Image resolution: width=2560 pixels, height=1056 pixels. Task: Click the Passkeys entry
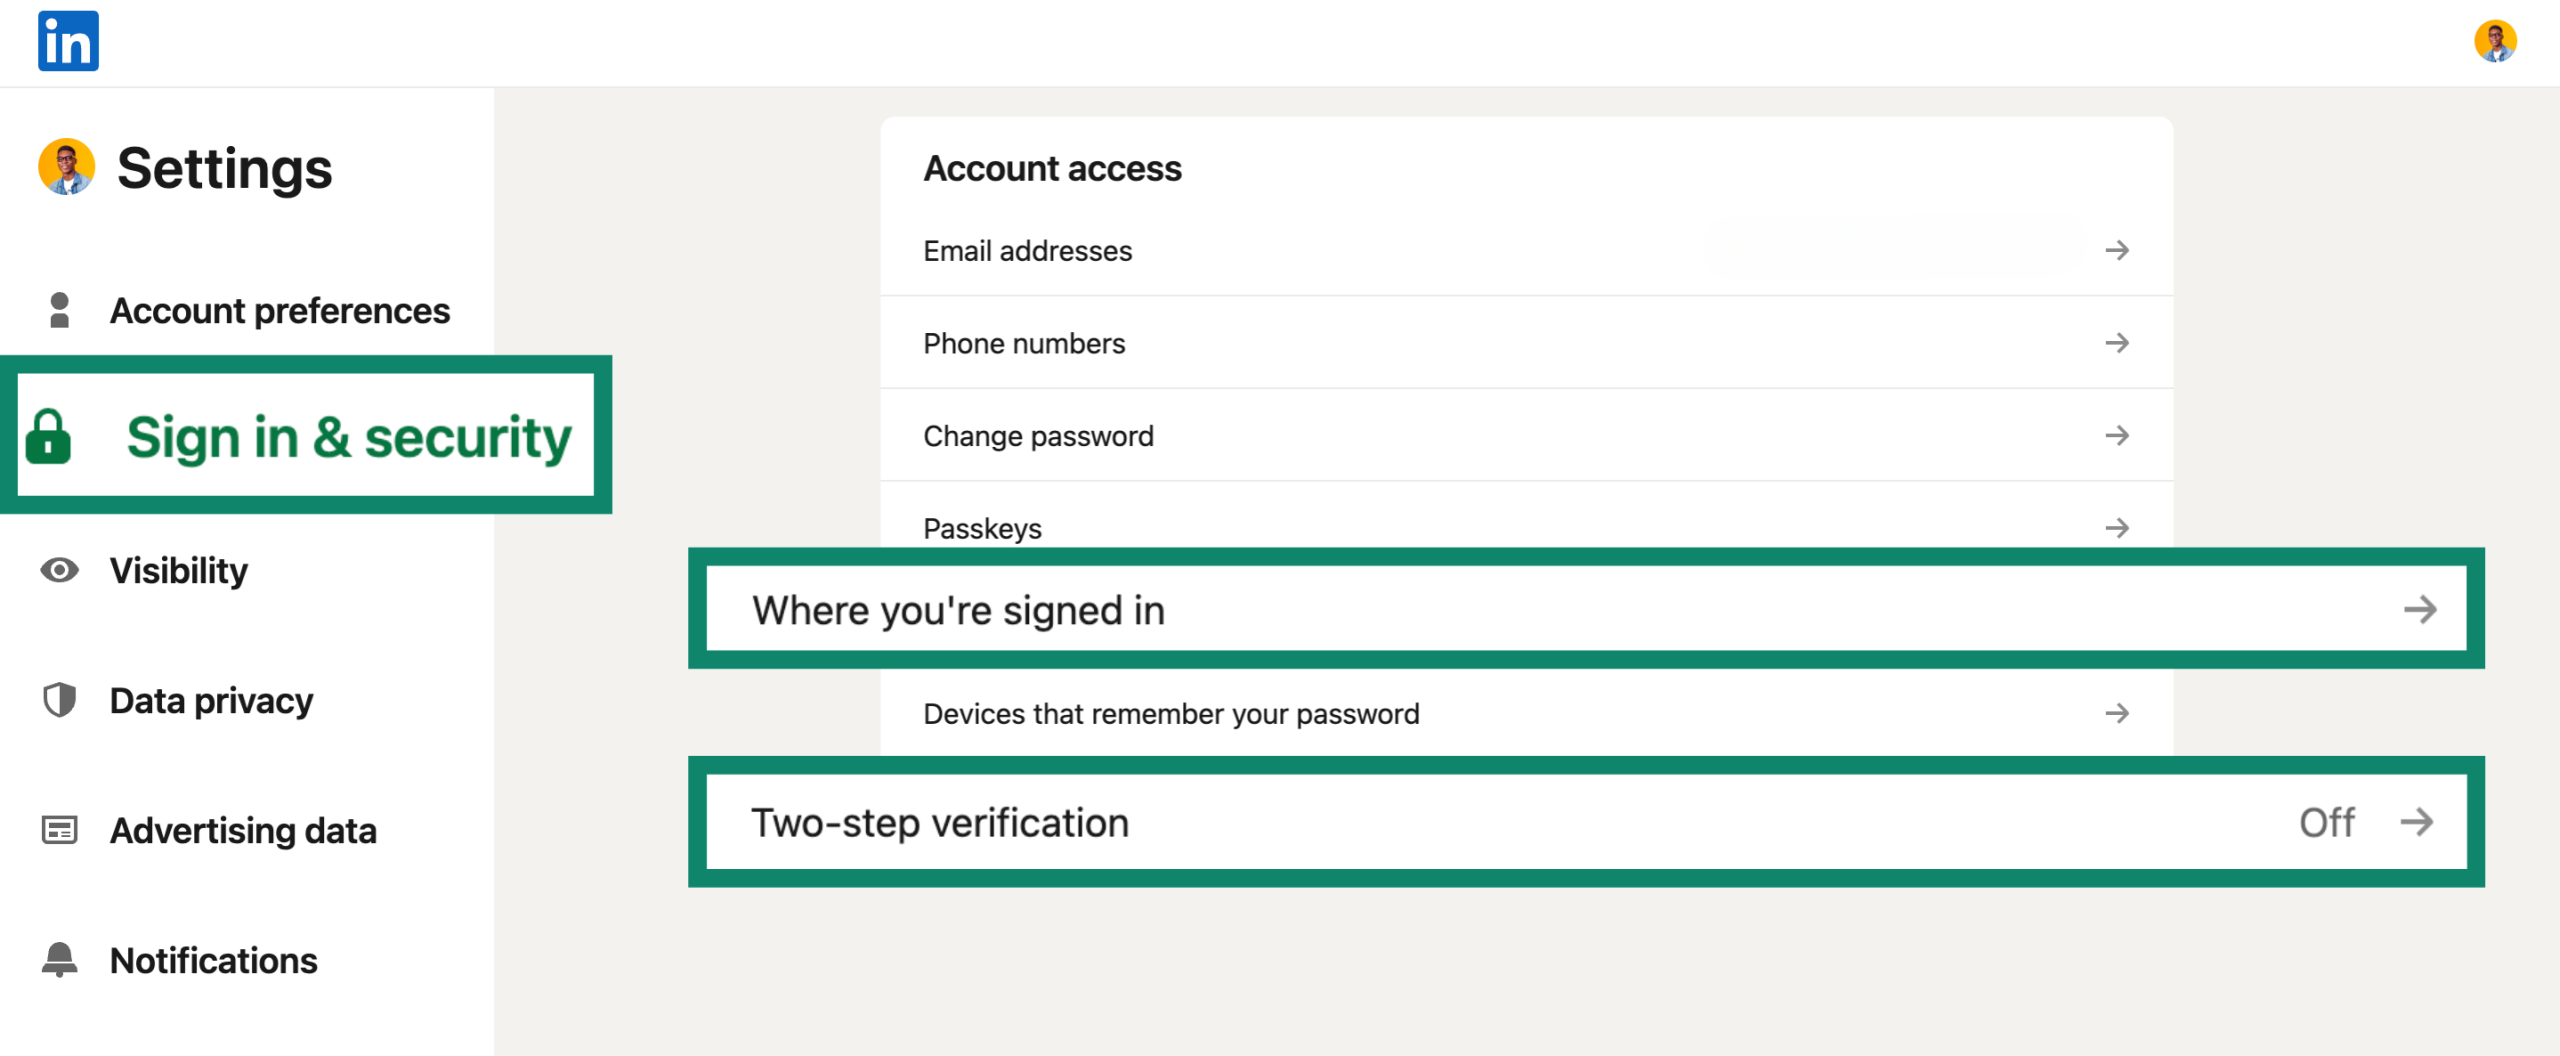pyautogui.click(x=981, y=528)
